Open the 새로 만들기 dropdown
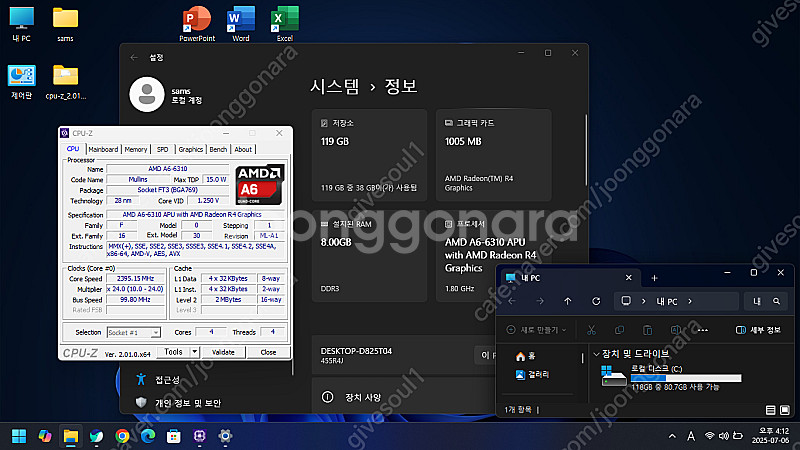Viewport: 800px width, 450px height. [x=536, y=330]
